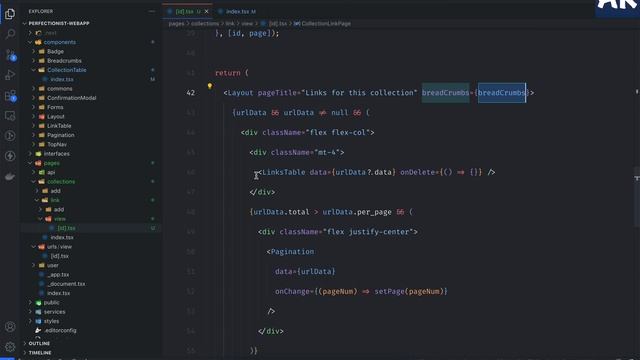This screenshot has height=360, width=640.
Task: Click the selected 'breadCrumbs' value in code
Action: coord(502,93)
